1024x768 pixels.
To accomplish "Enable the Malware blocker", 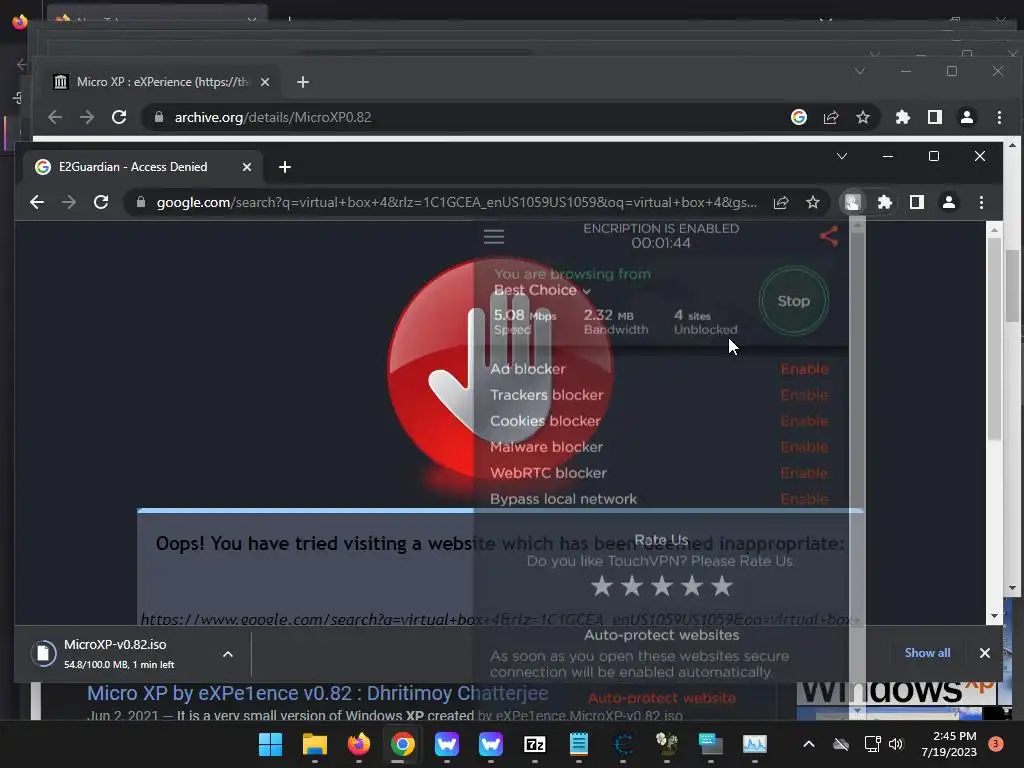I will tap(804, 447).
